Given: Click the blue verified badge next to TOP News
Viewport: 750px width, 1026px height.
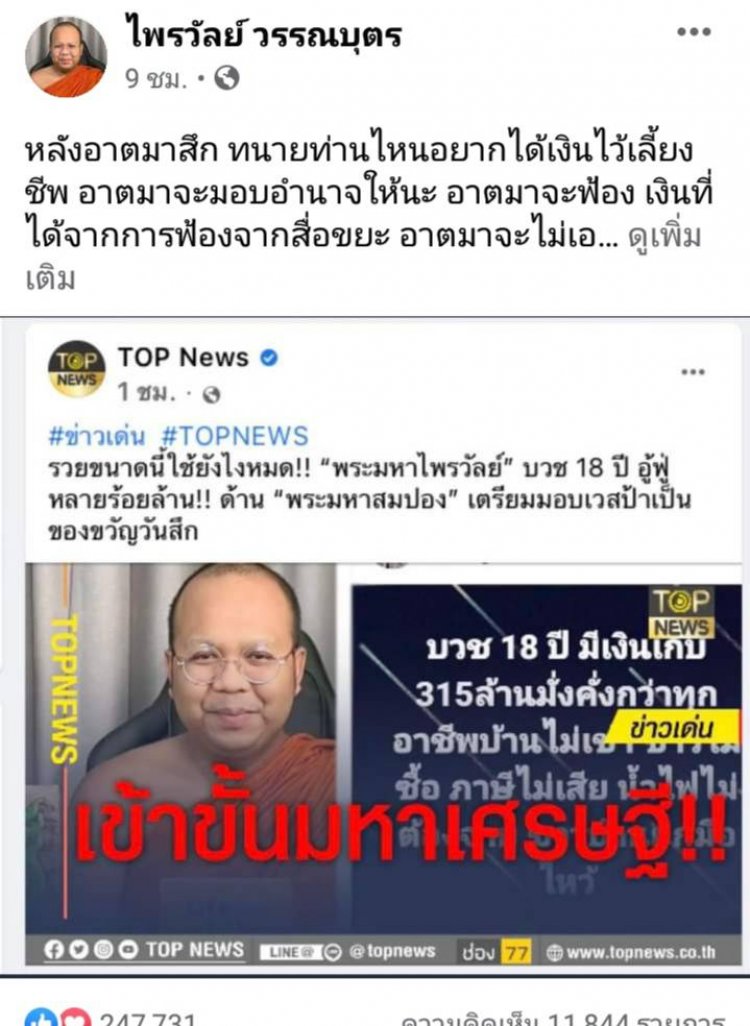Looking at the screenshot, I should tap(269, 357).
